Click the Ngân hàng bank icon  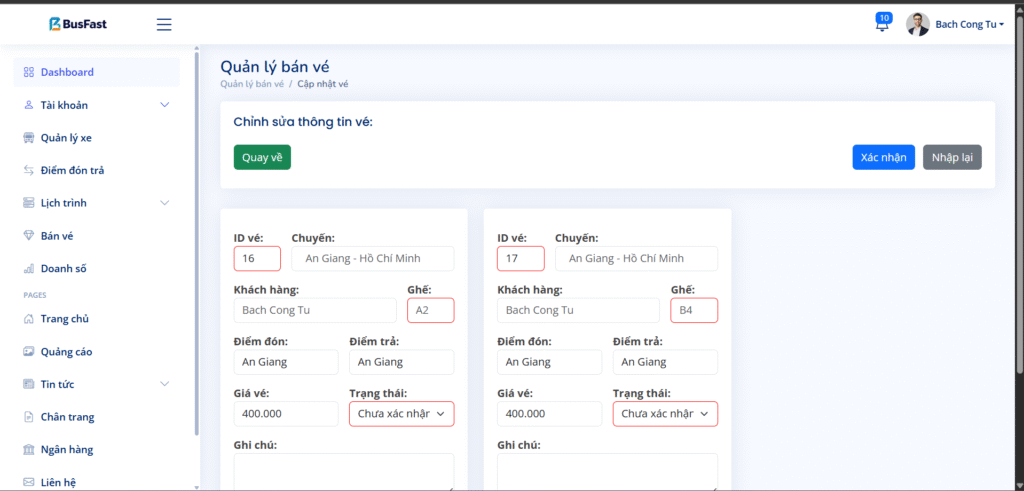pyautogui.click(x=29, y=450)
